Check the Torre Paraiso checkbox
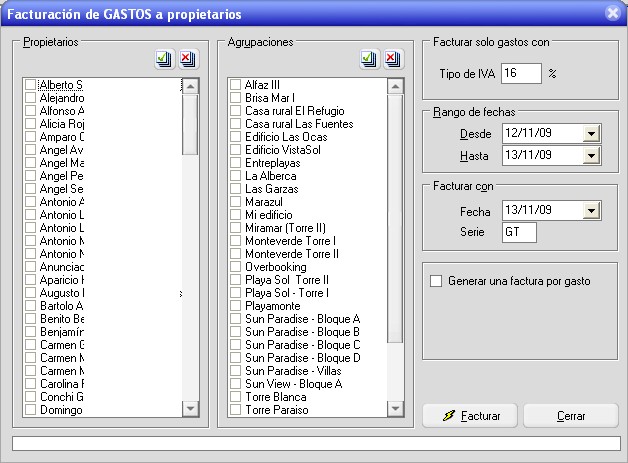The width and height of the screenshot is (628, 463). click(236, 410)
